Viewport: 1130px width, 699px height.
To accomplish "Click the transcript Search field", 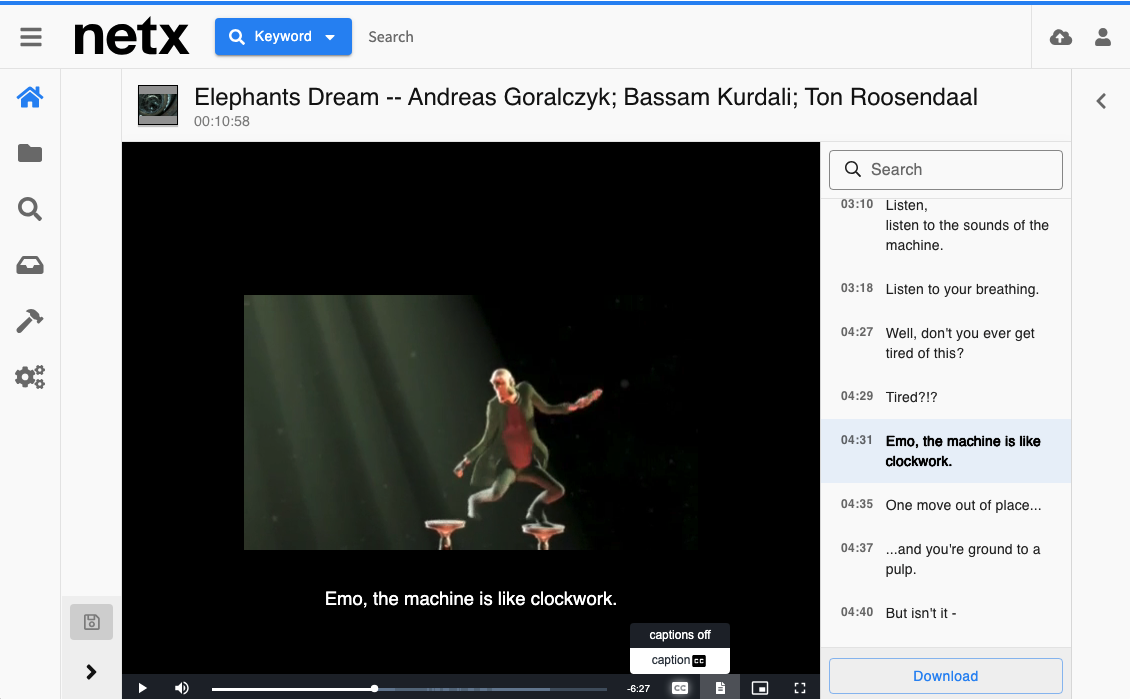I will (946, 169).
